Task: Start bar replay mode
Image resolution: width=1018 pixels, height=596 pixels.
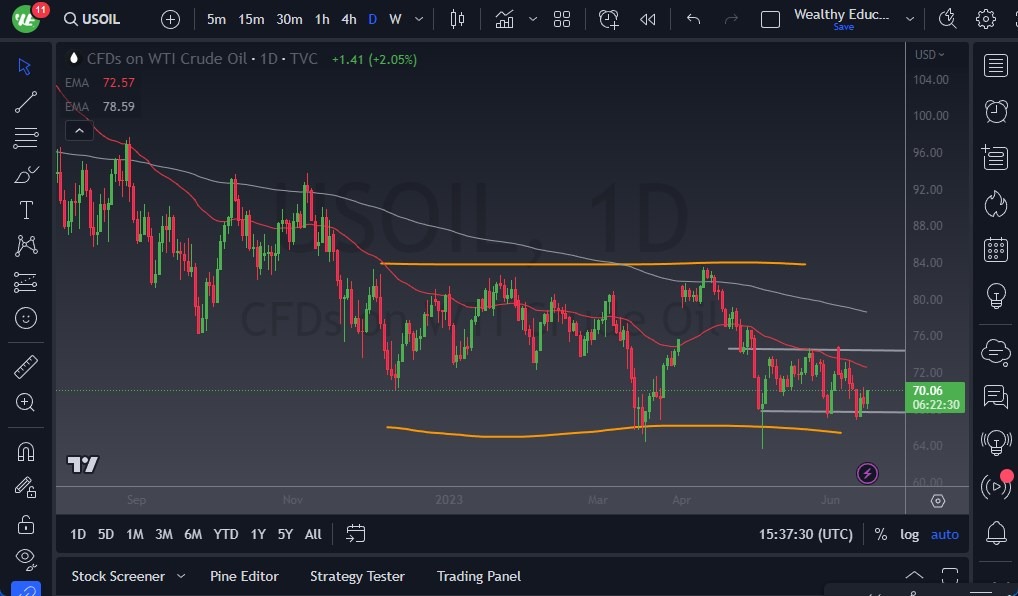Action: pos(647,19)
